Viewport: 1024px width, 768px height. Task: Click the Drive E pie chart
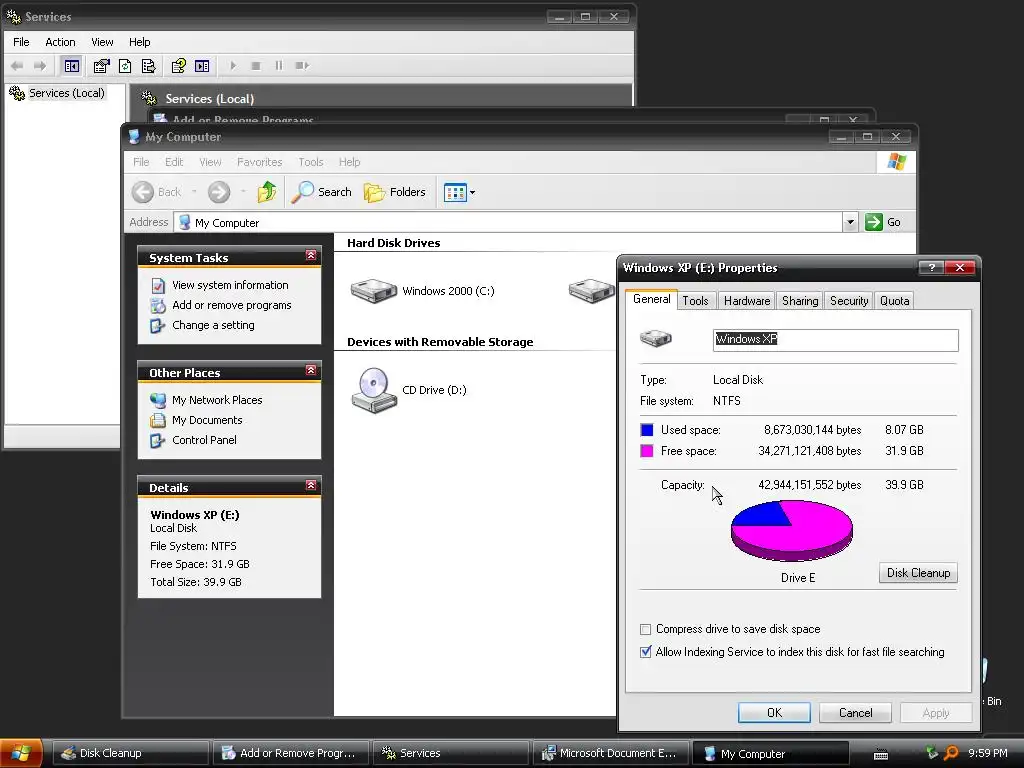(792, 530)
